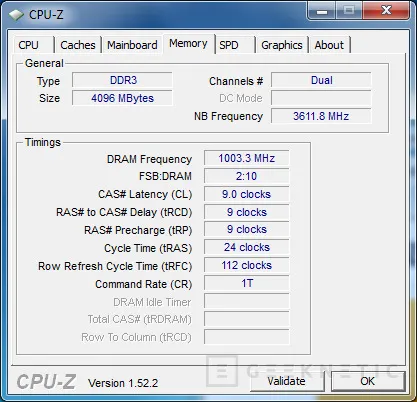Click the CAS# Latency (CL) label

pyautogui.click(x=145, y=194)
